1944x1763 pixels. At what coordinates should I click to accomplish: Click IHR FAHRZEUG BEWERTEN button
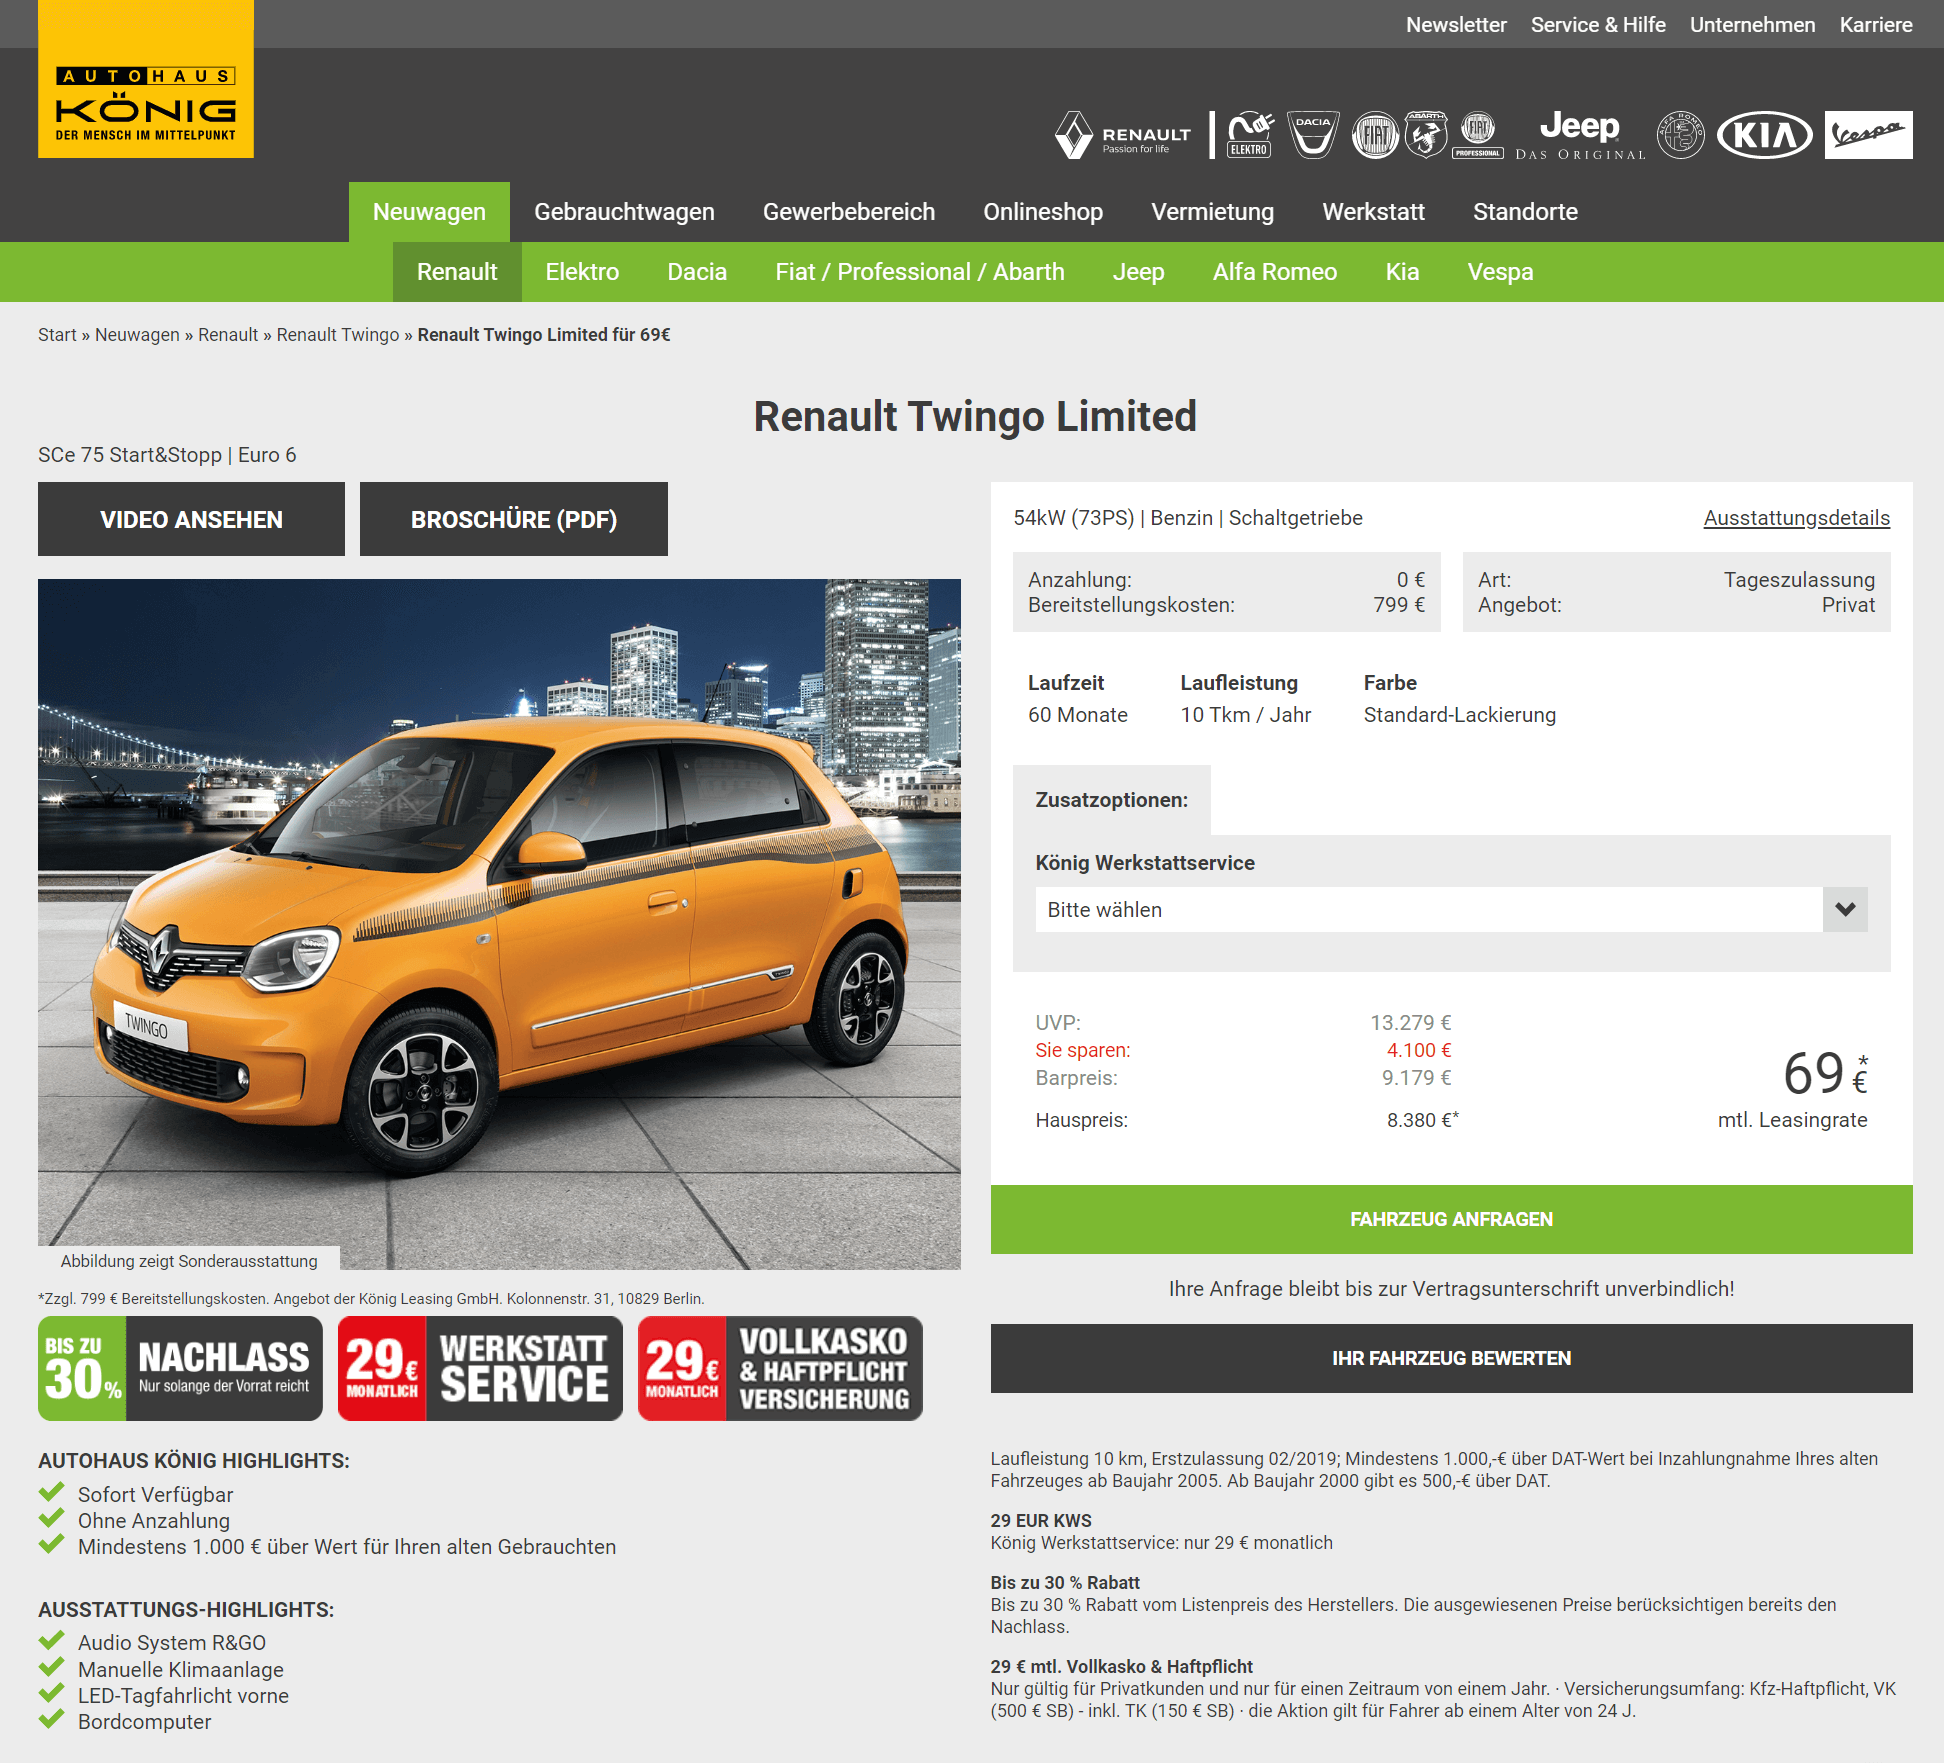tap(1451, 1358)
